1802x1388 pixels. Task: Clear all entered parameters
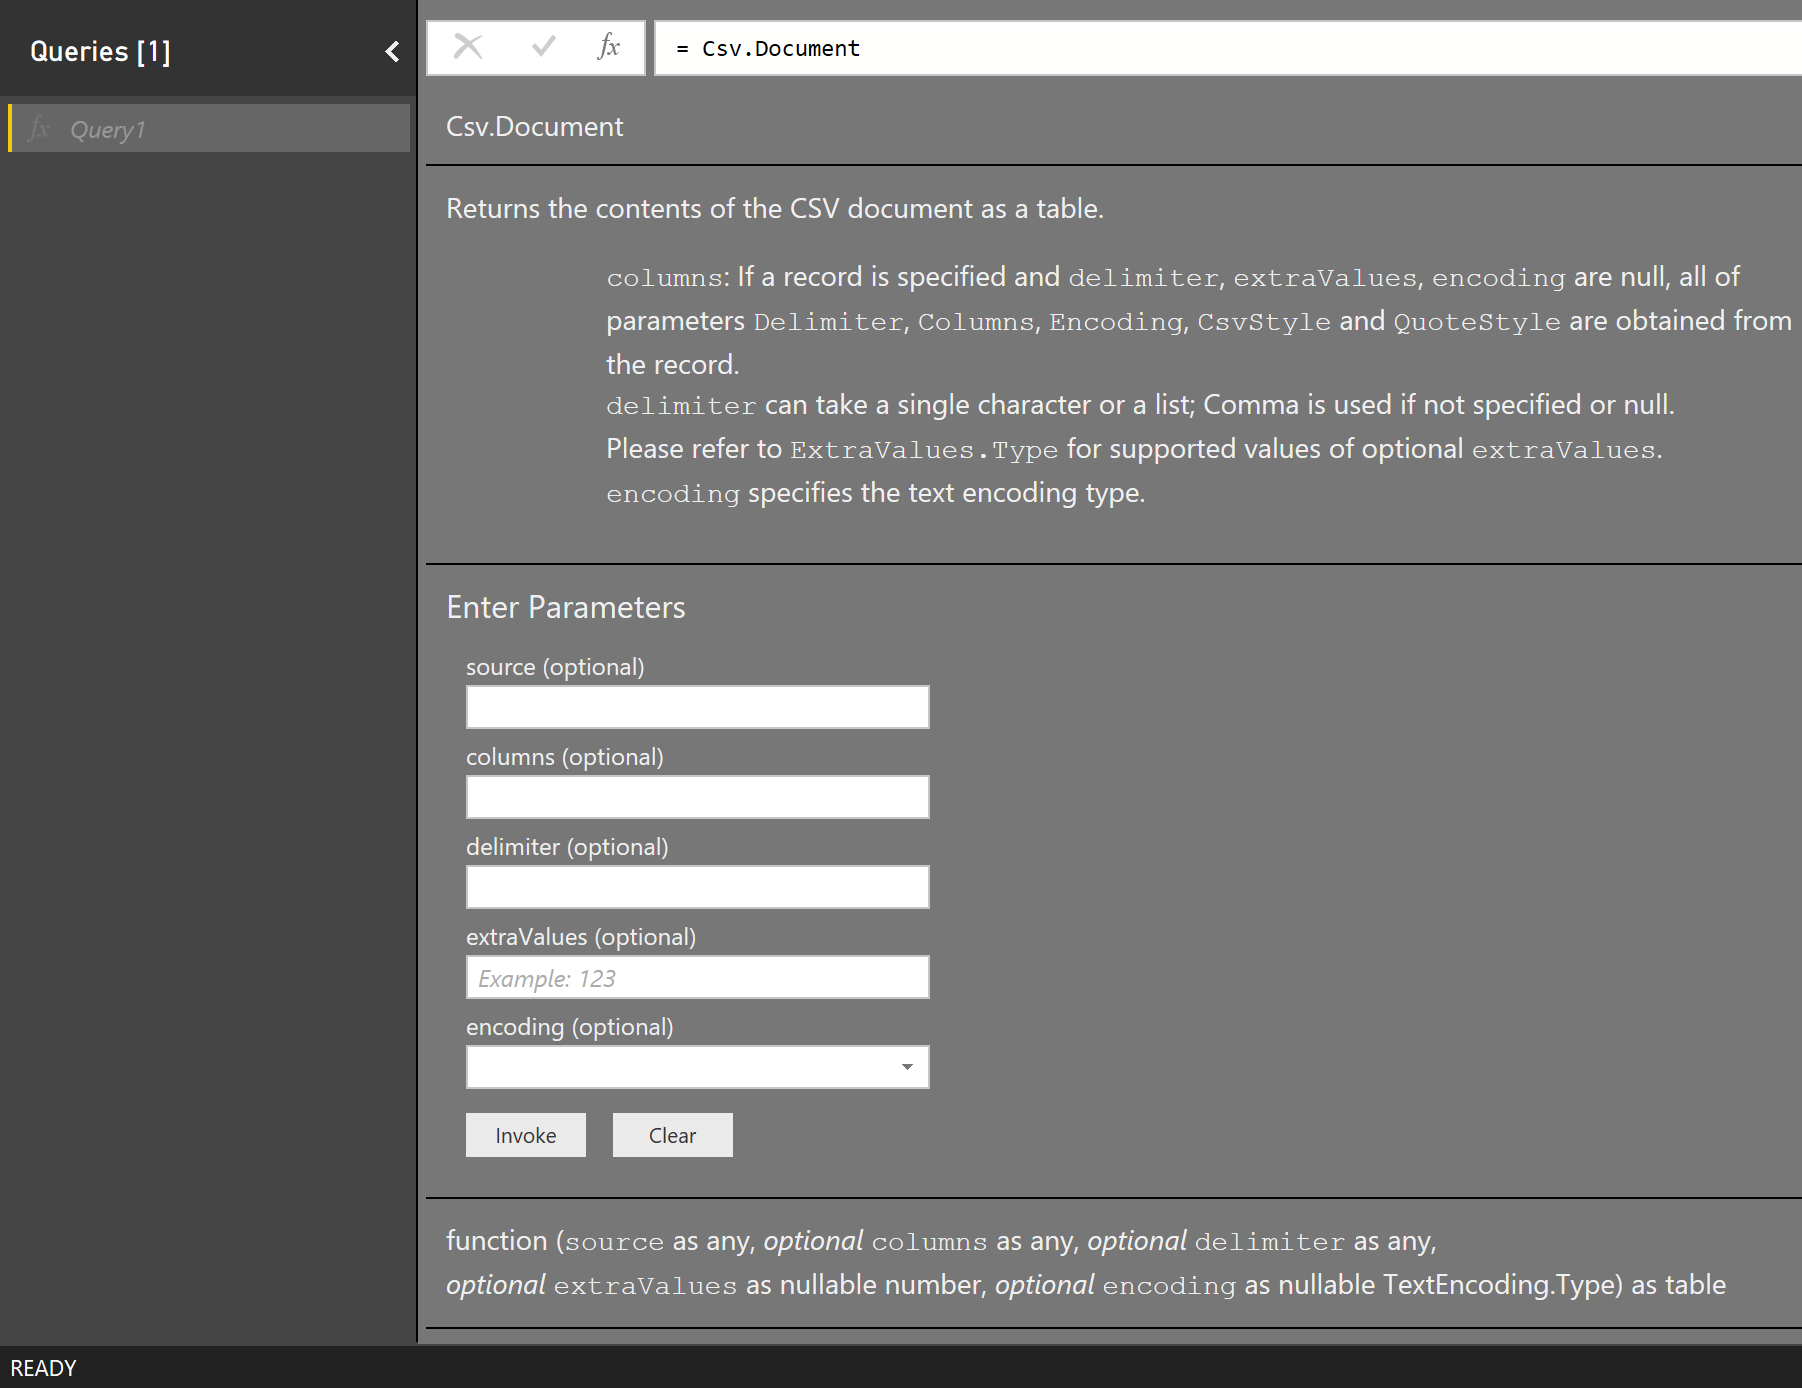(672, 1135)
